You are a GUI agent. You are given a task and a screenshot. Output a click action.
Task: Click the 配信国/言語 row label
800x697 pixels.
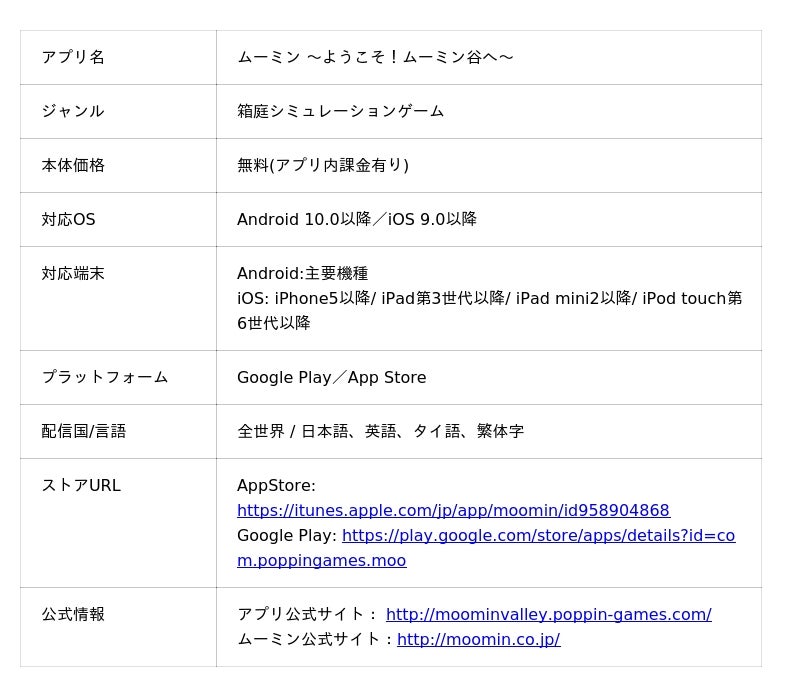(84, 431)
